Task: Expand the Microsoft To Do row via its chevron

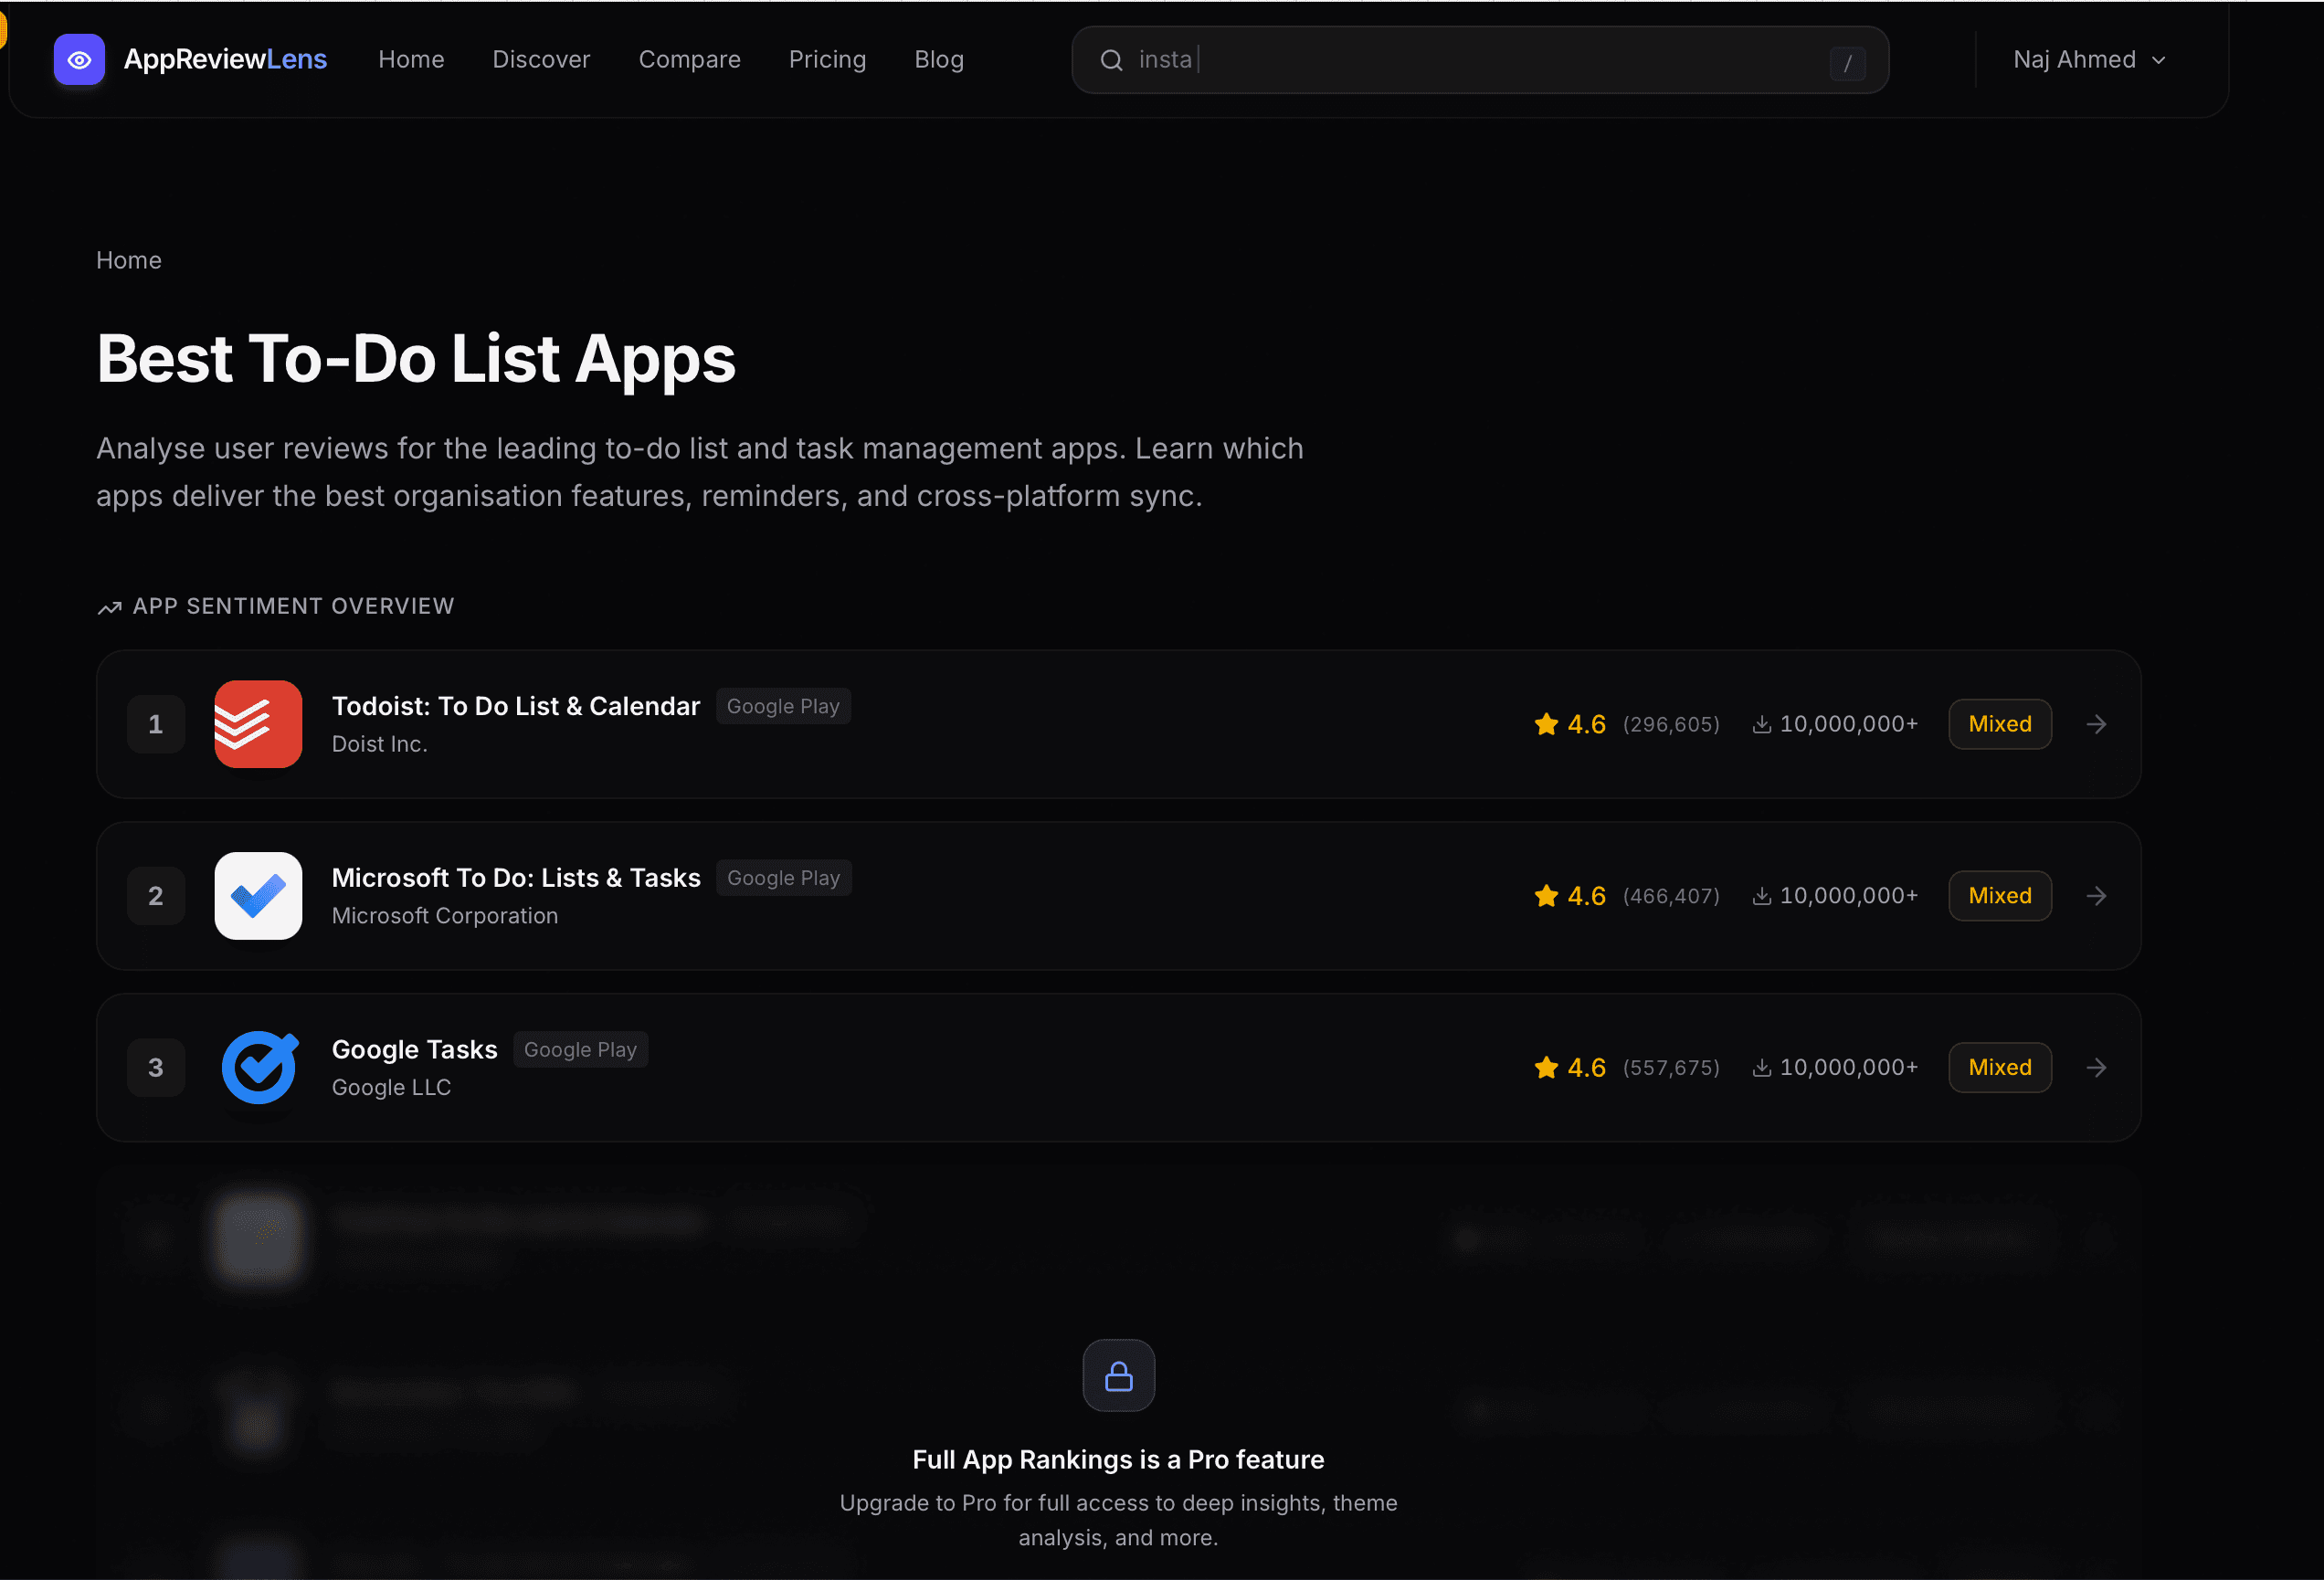Action: [2096, 896]
